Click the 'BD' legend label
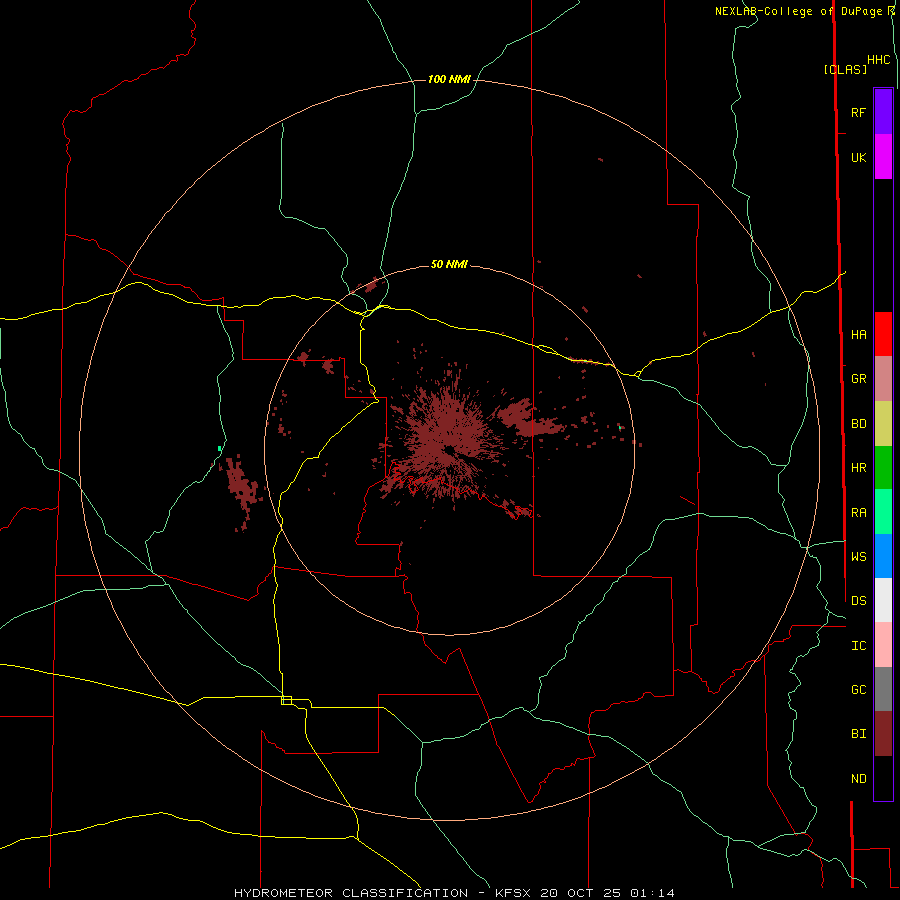The image size is (900, 900). tap(858, 424)
